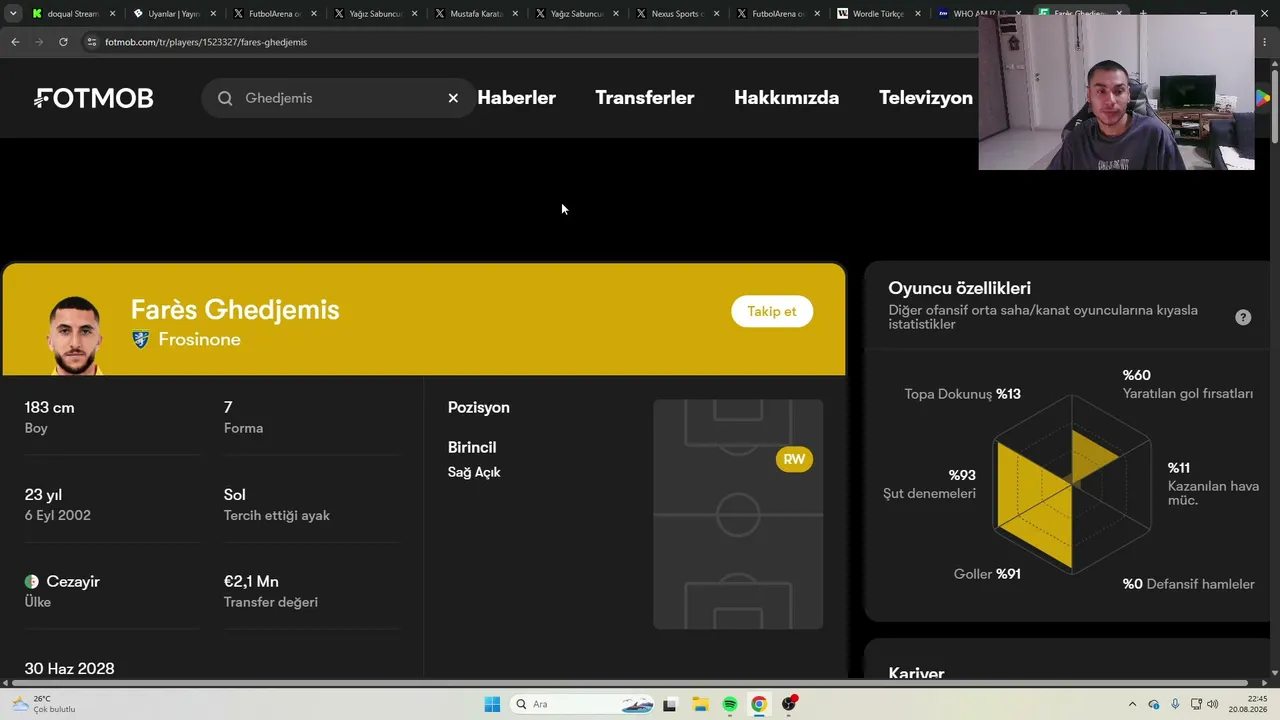Open File Explorer from taskbar
Screen dimensions: 1280x720
coord(700,704)
